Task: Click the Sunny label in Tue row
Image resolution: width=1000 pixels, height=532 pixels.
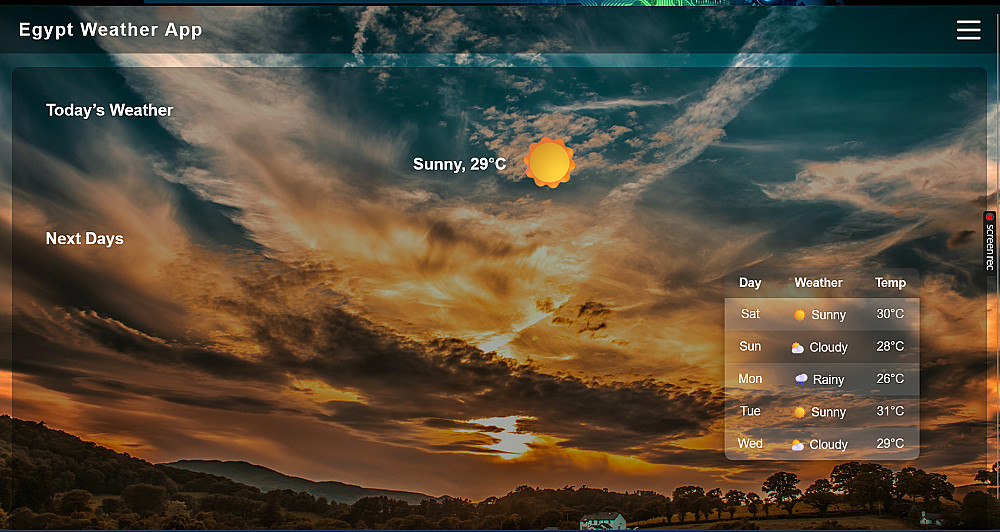Action: (828, 413)
